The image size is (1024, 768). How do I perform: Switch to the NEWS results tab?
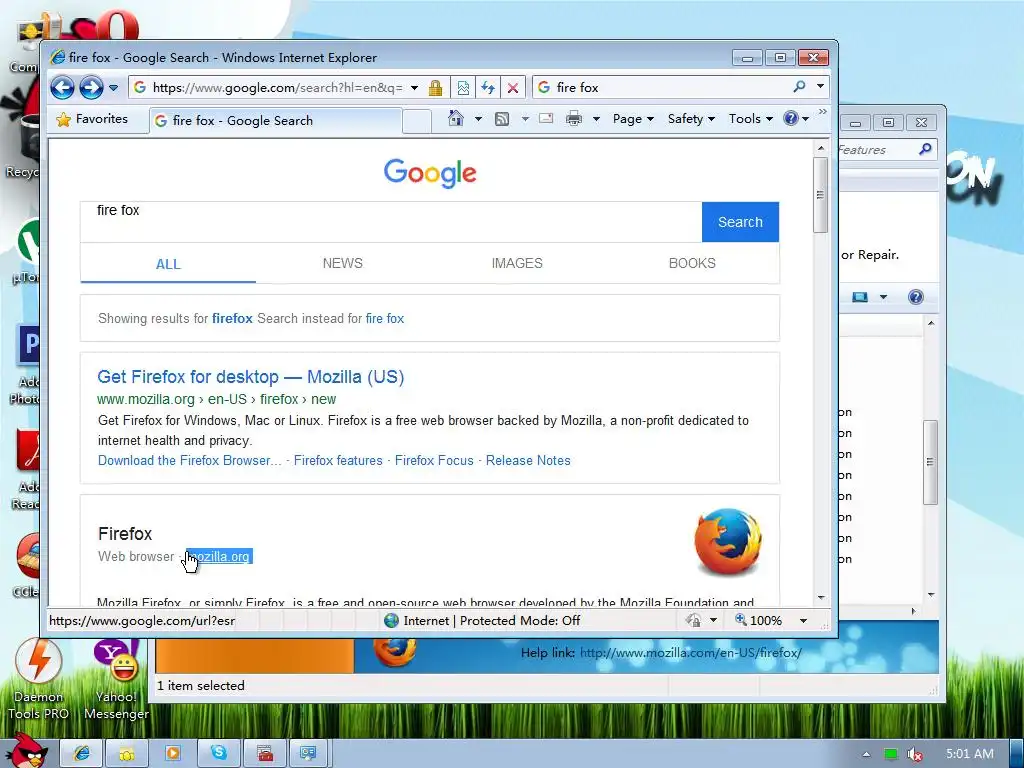pos(342,263)
